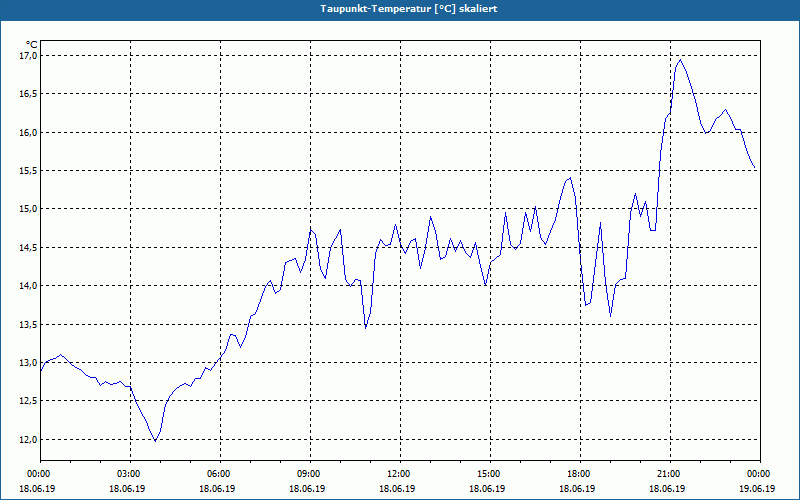Click the '15,0' y-axis label

point(28,209)
